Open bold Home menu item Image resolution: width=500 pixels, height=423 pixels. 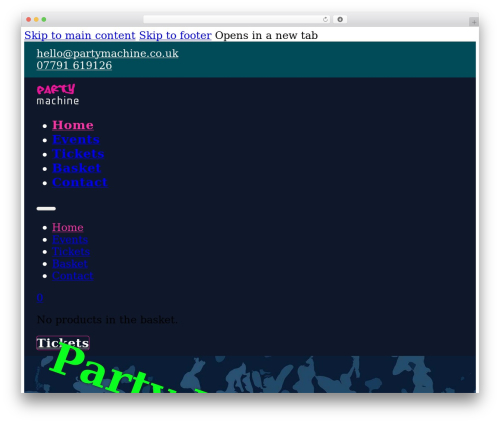tap(73, 125)
